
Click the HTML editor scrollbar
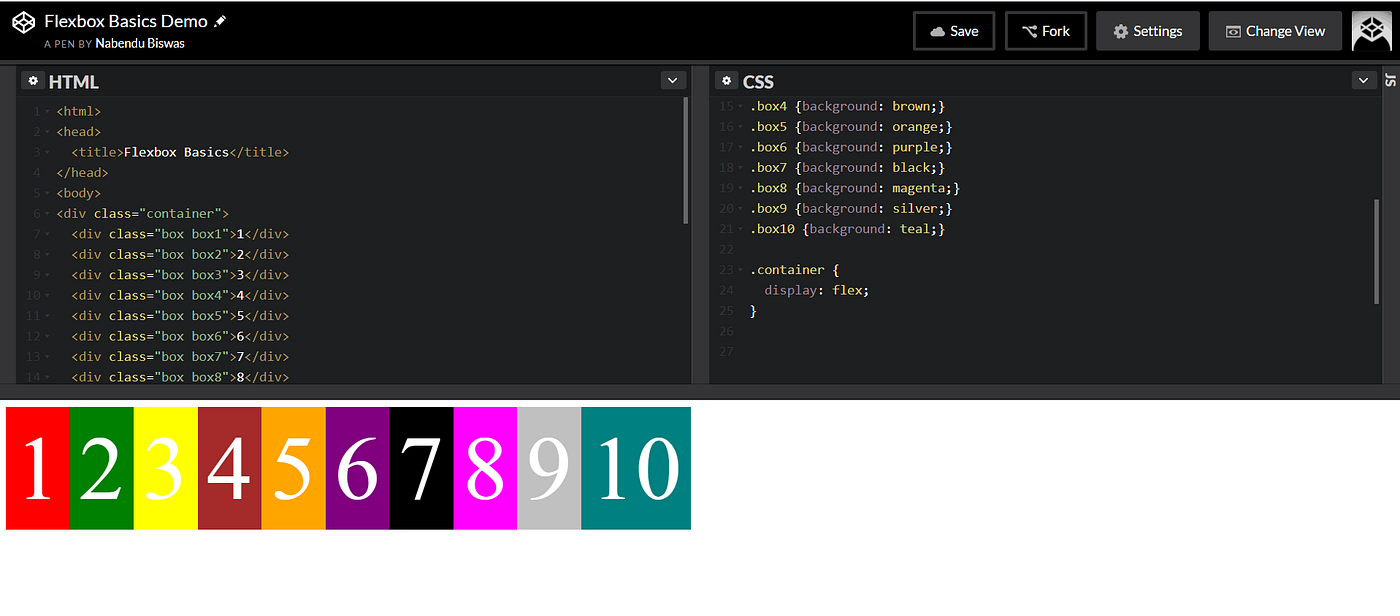[x=685, y=160]
